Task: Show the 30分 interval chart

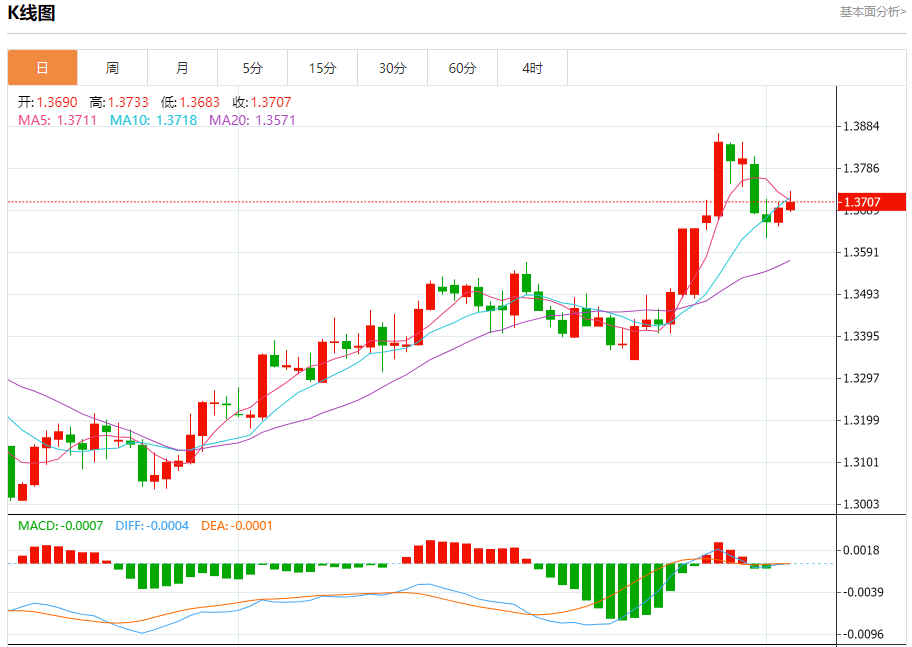Action: pos(392,68)
